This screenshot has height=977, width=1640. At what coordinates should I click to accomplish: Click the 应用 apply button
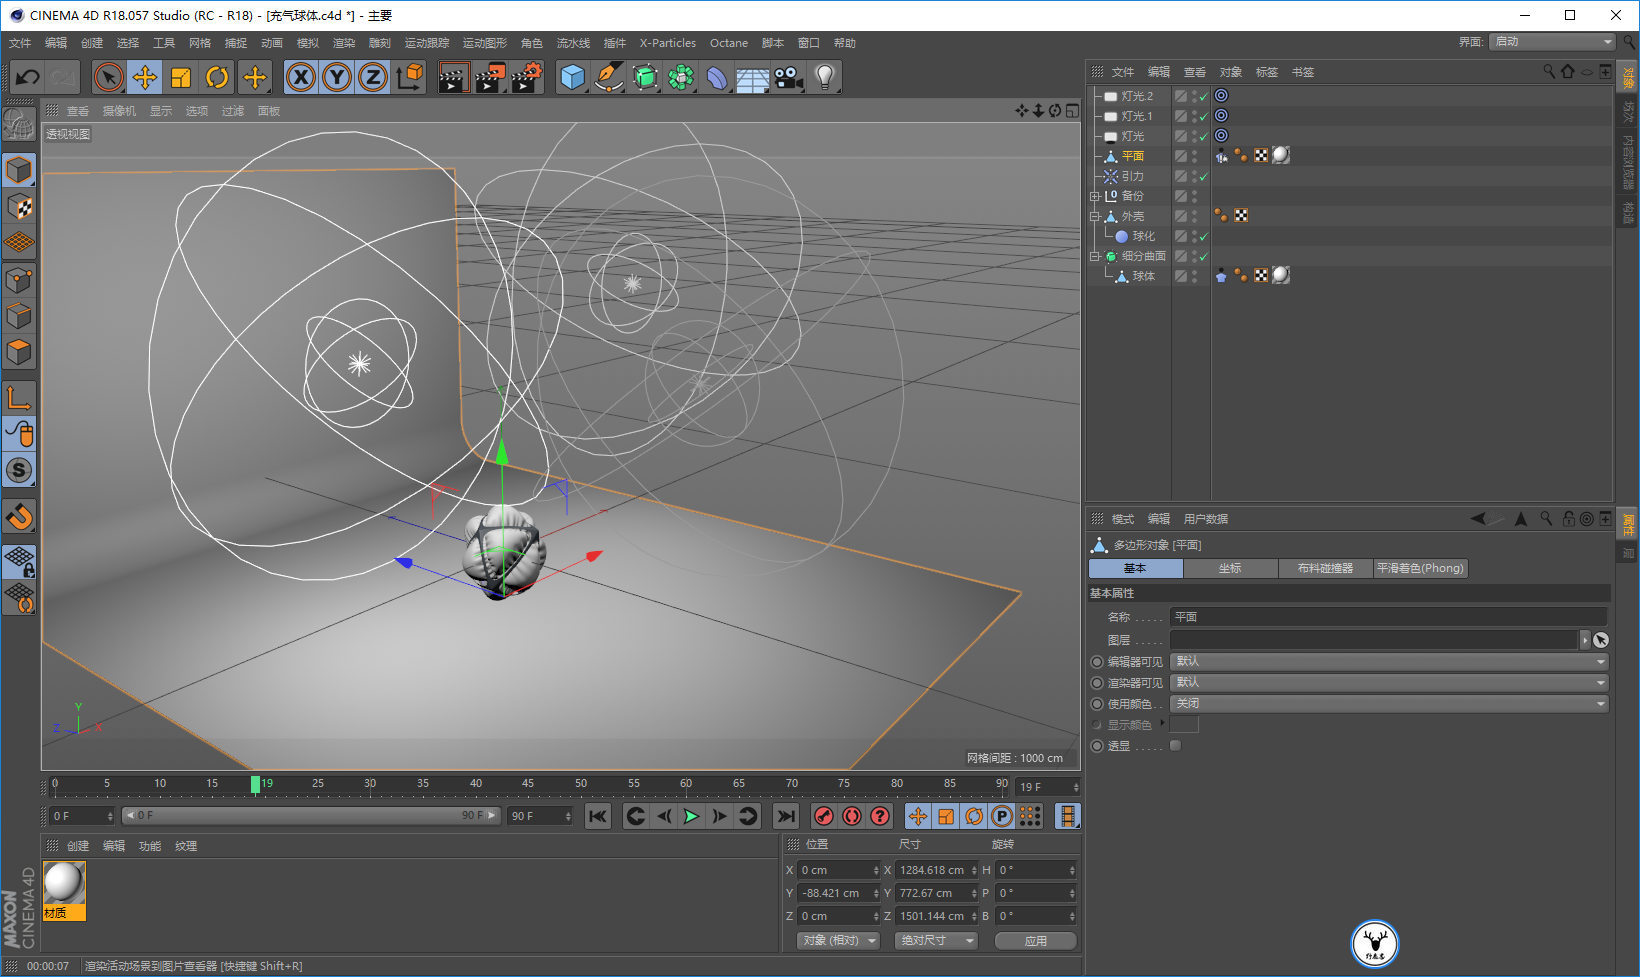tap(1036, 941)
